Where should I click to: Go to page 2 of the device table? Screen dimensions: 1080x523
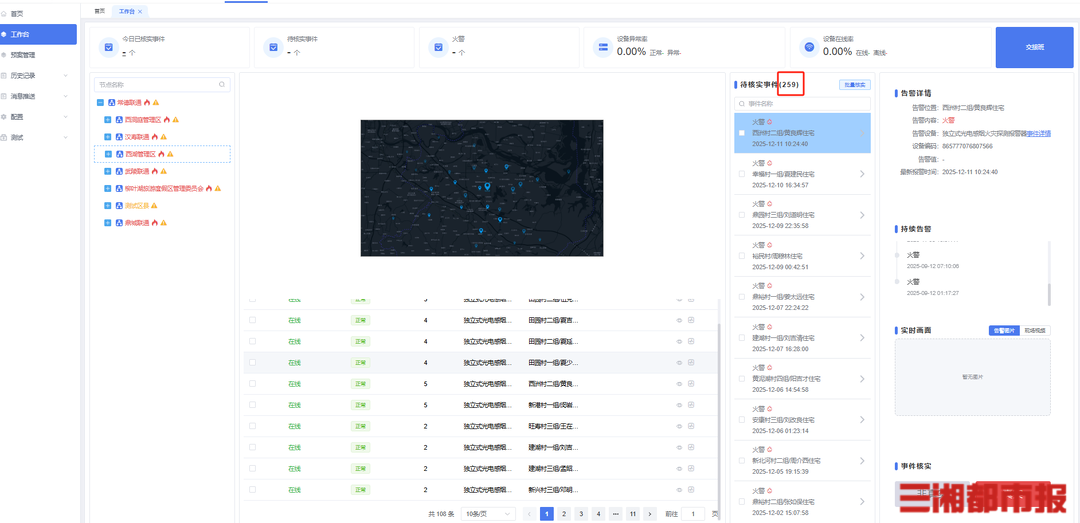click(564, 513)
